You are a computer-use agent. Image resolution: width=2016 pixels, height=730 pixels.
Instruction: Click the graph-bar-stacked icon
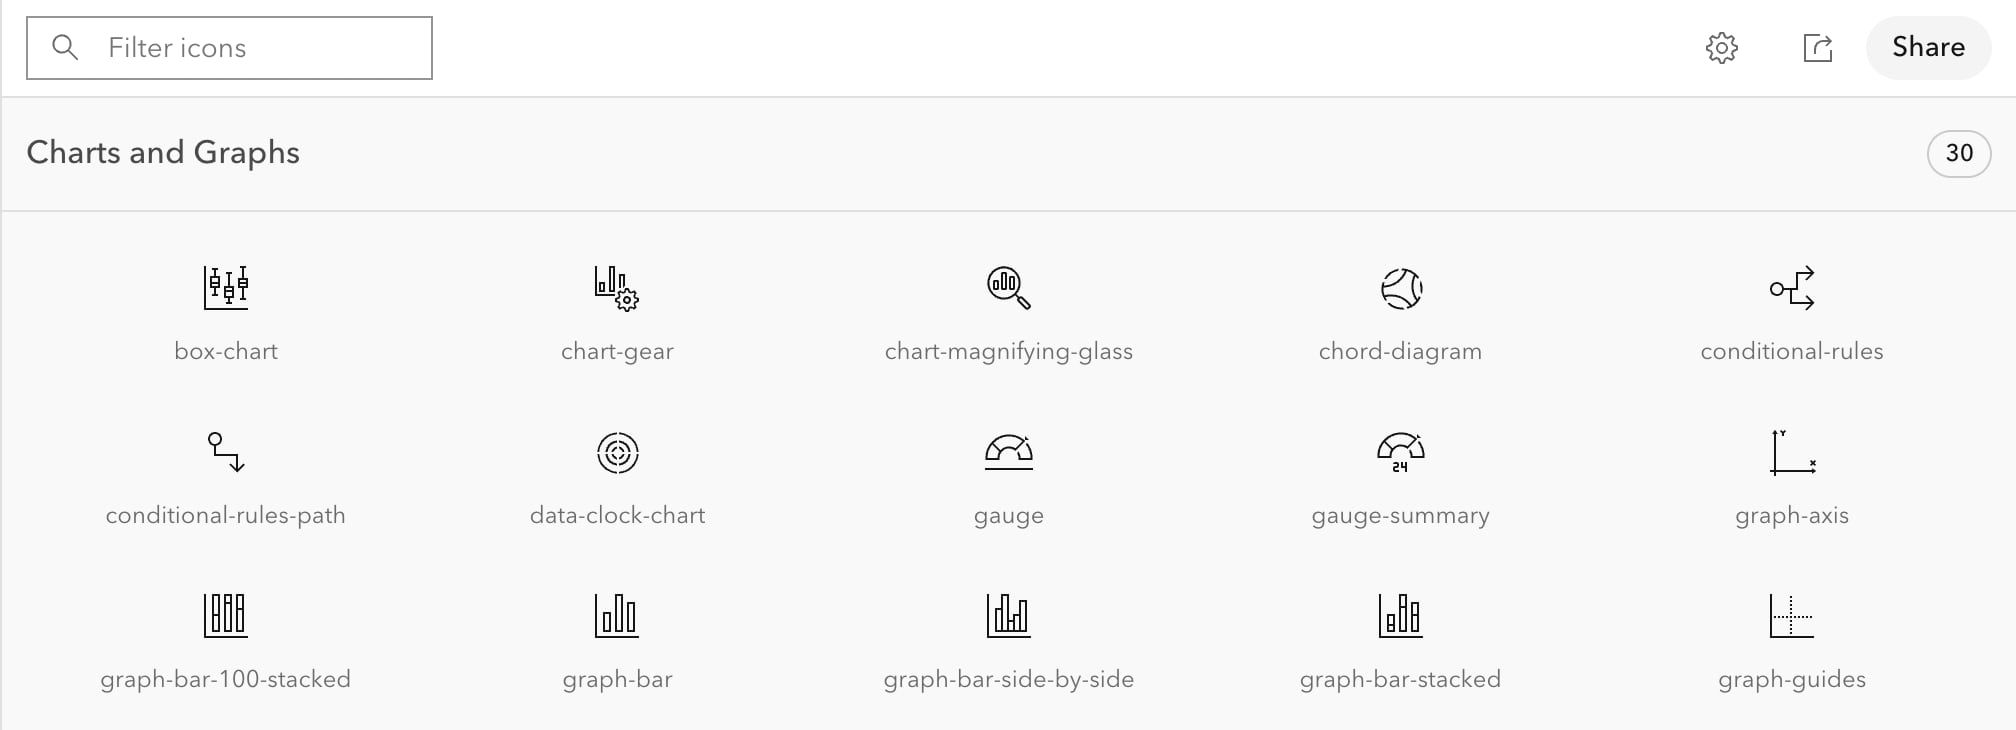point(1400,616)
